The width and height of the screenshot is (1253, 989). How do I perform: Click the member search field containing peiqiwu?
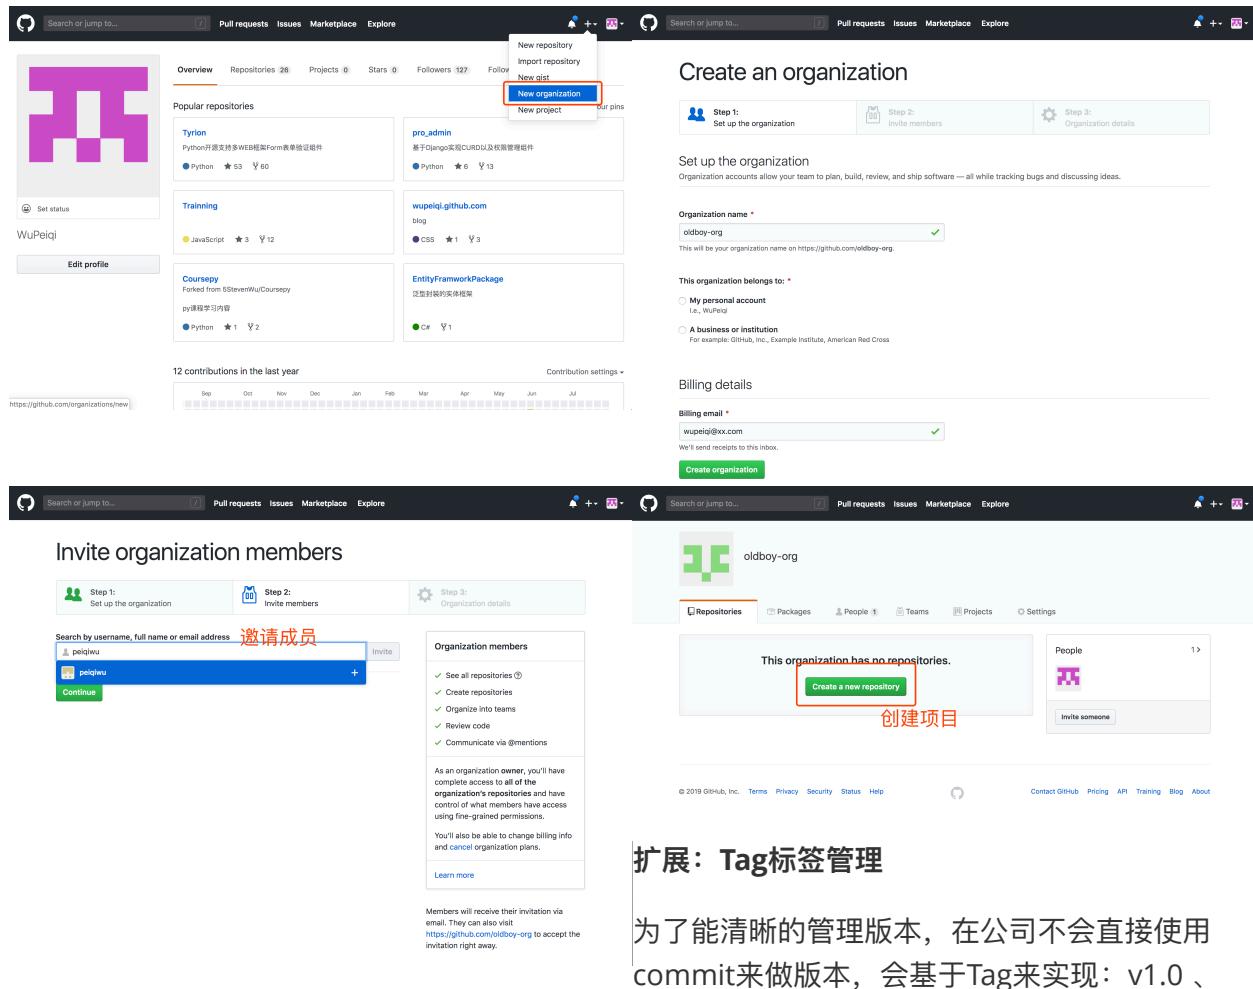(211, 651)
